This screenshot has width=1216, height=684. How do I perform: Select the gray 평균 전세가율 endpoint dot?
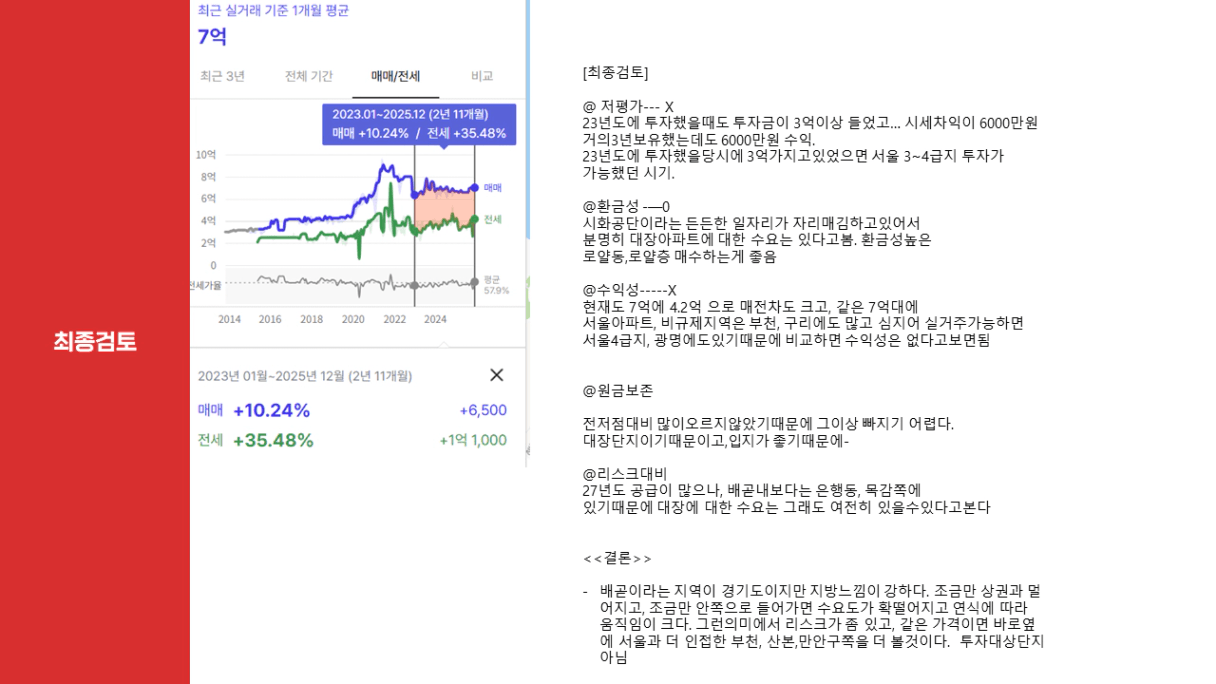474,283
